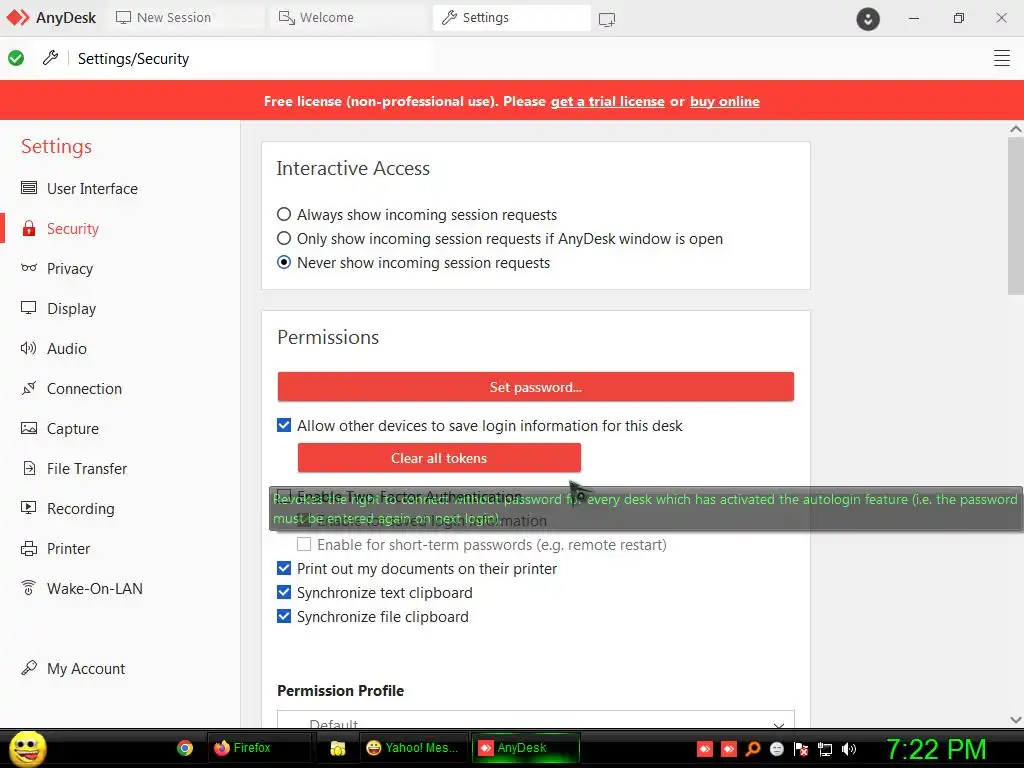Click the AnyDesk taskbar button
The width and height of the screenshot is (1024, 768).
click(x=525, y=748)
